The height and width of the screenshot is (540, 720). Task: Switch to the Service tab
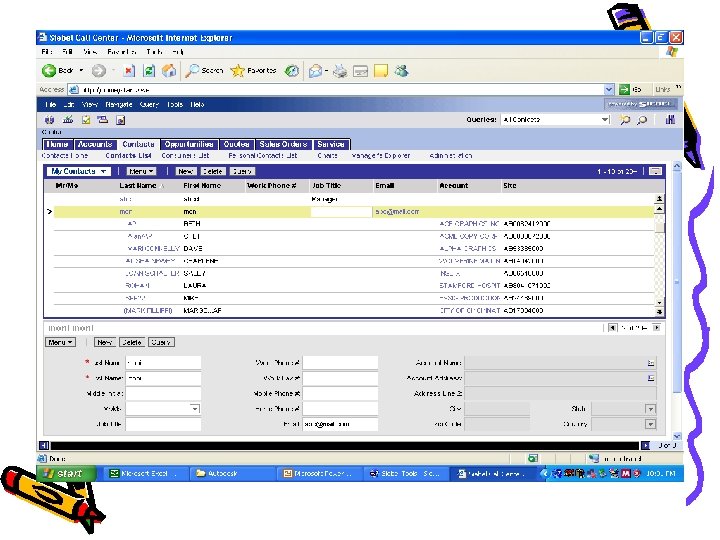(331, 144)
